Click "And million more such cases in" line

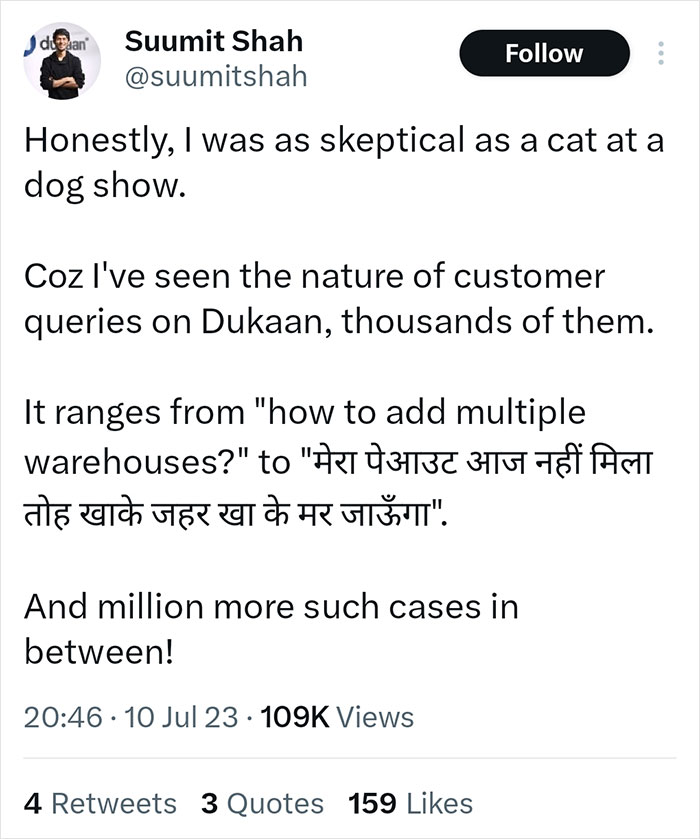coord(271,607)
